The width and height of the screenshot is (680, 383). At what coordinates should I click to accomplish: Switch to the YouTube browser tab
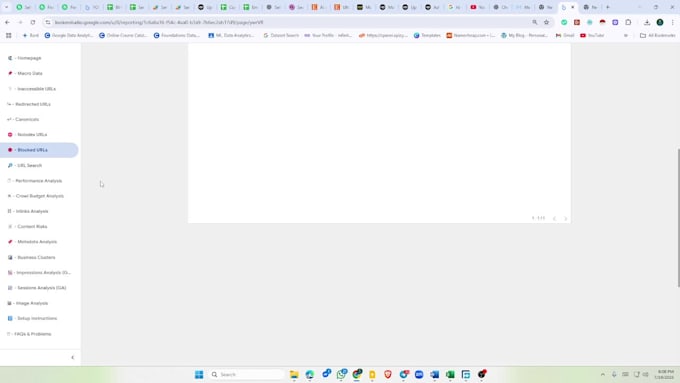(477, 7)
